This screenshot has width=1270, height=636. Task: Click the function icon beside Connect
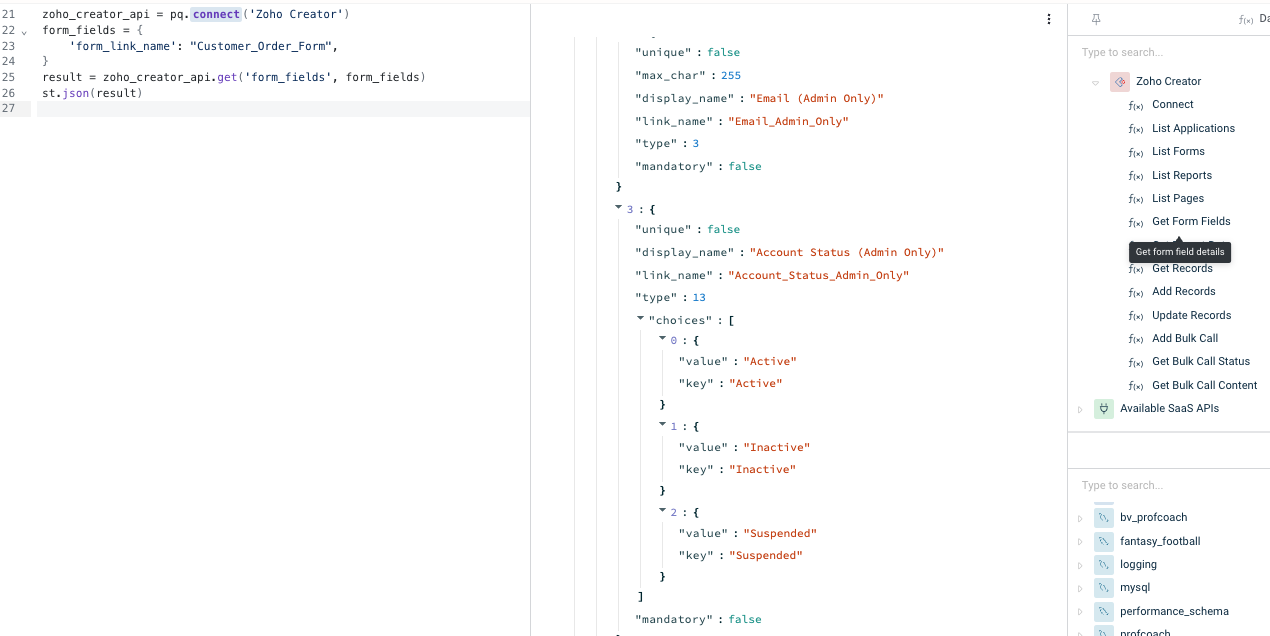point(1136,105)
